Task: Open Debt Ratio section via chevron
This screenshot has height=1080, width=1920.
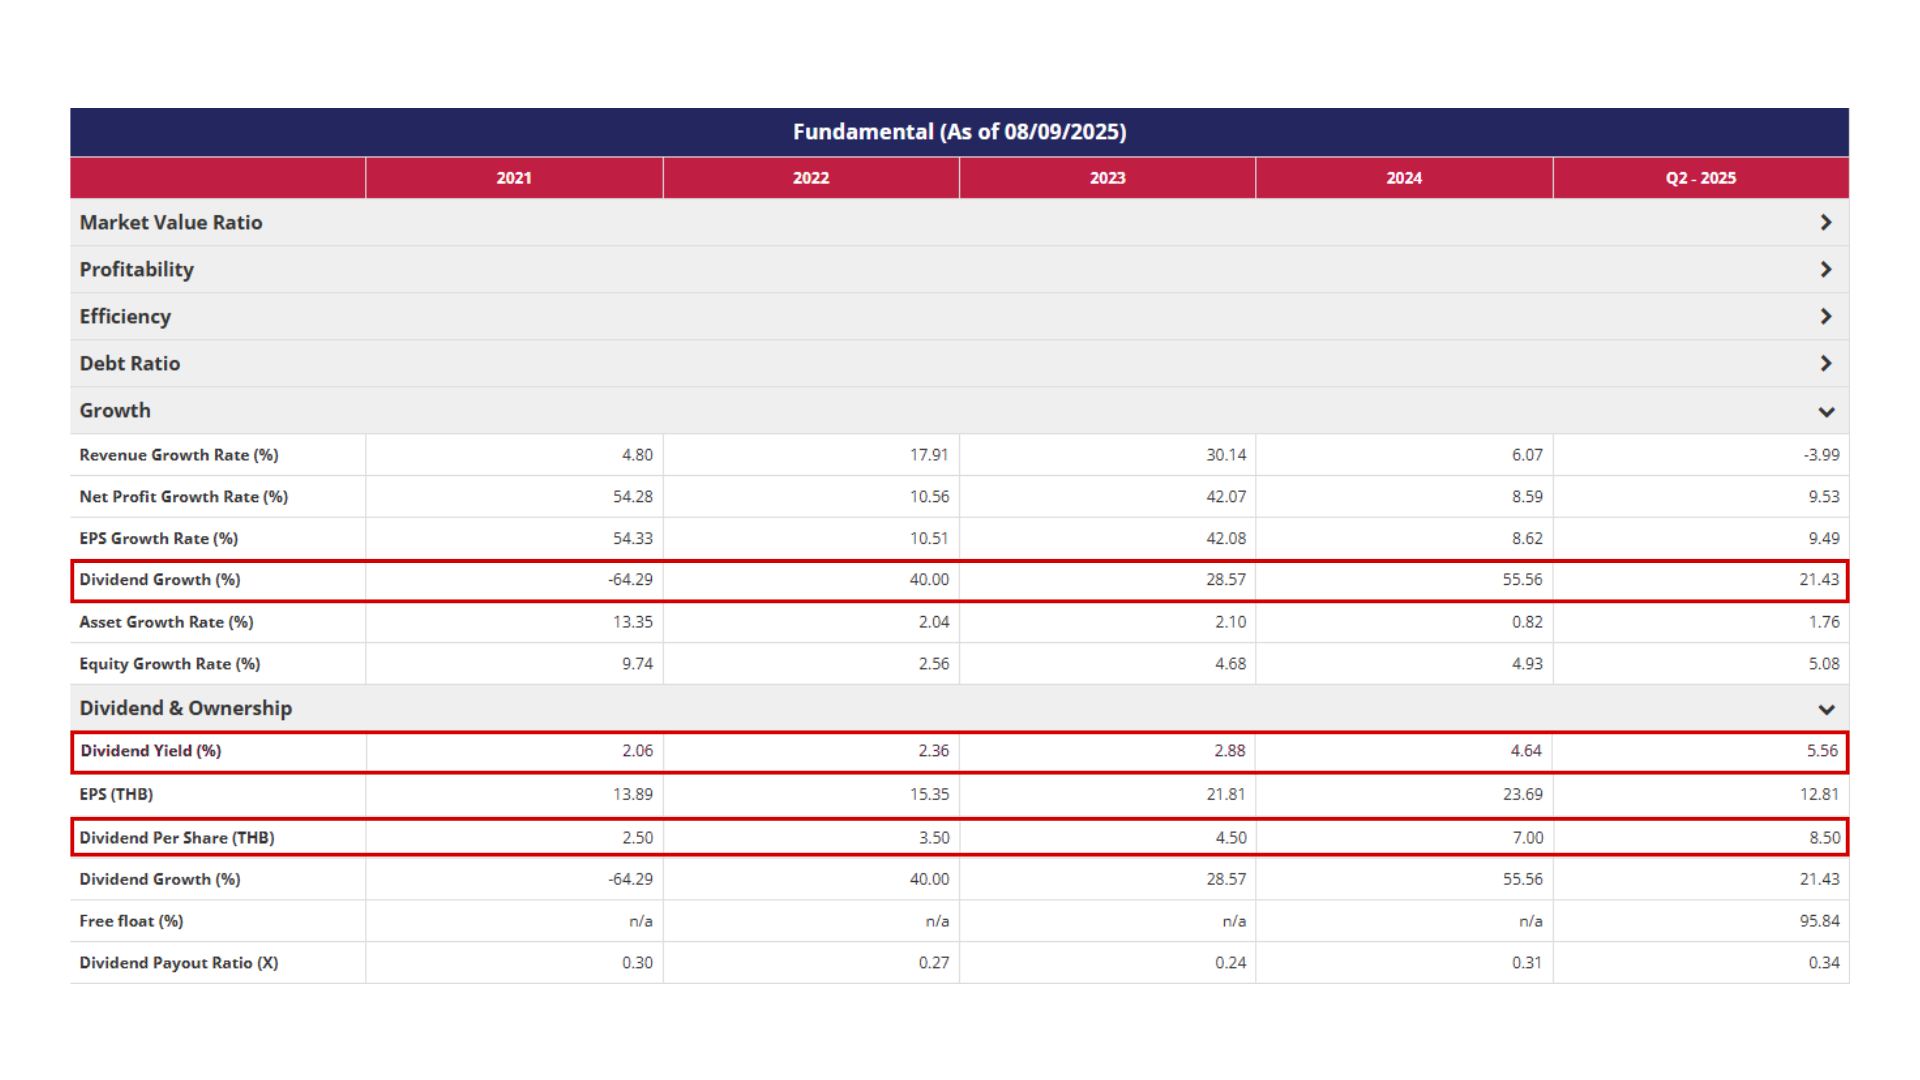Action: coord(1825,363)
